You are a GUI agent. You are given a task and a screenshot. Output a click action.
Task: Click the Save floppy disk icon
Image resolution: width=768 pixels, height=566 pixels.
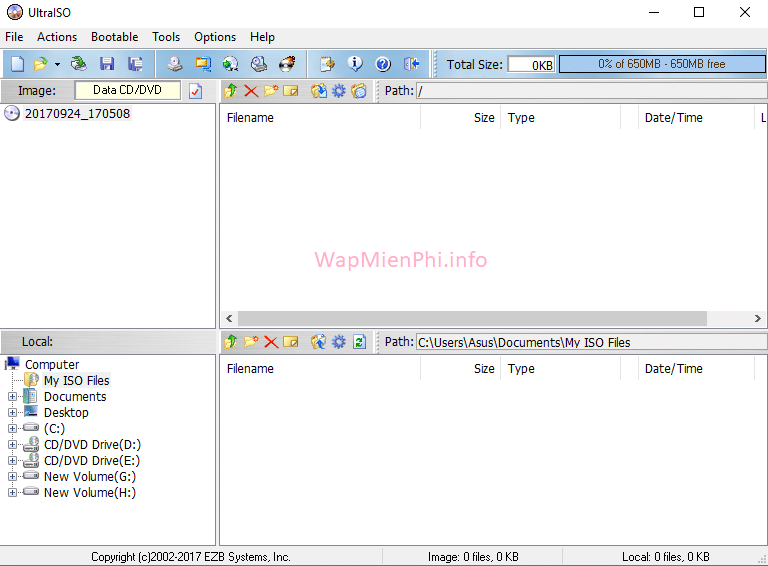pos(107,64)
